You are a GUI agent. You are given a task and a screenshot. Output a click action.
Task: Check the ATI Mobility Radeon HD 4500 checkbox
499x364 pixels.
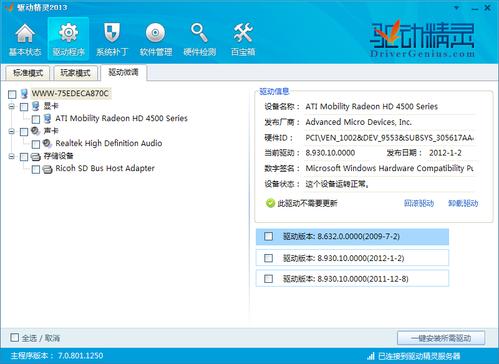pyautogui.click(x=36, y=119)
